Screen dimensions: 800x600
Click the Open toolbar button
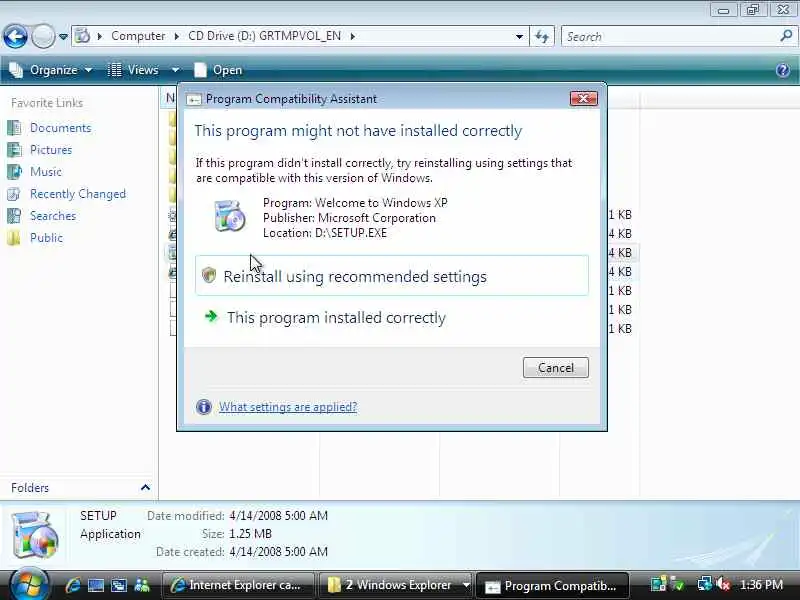(x=218, y=70)
